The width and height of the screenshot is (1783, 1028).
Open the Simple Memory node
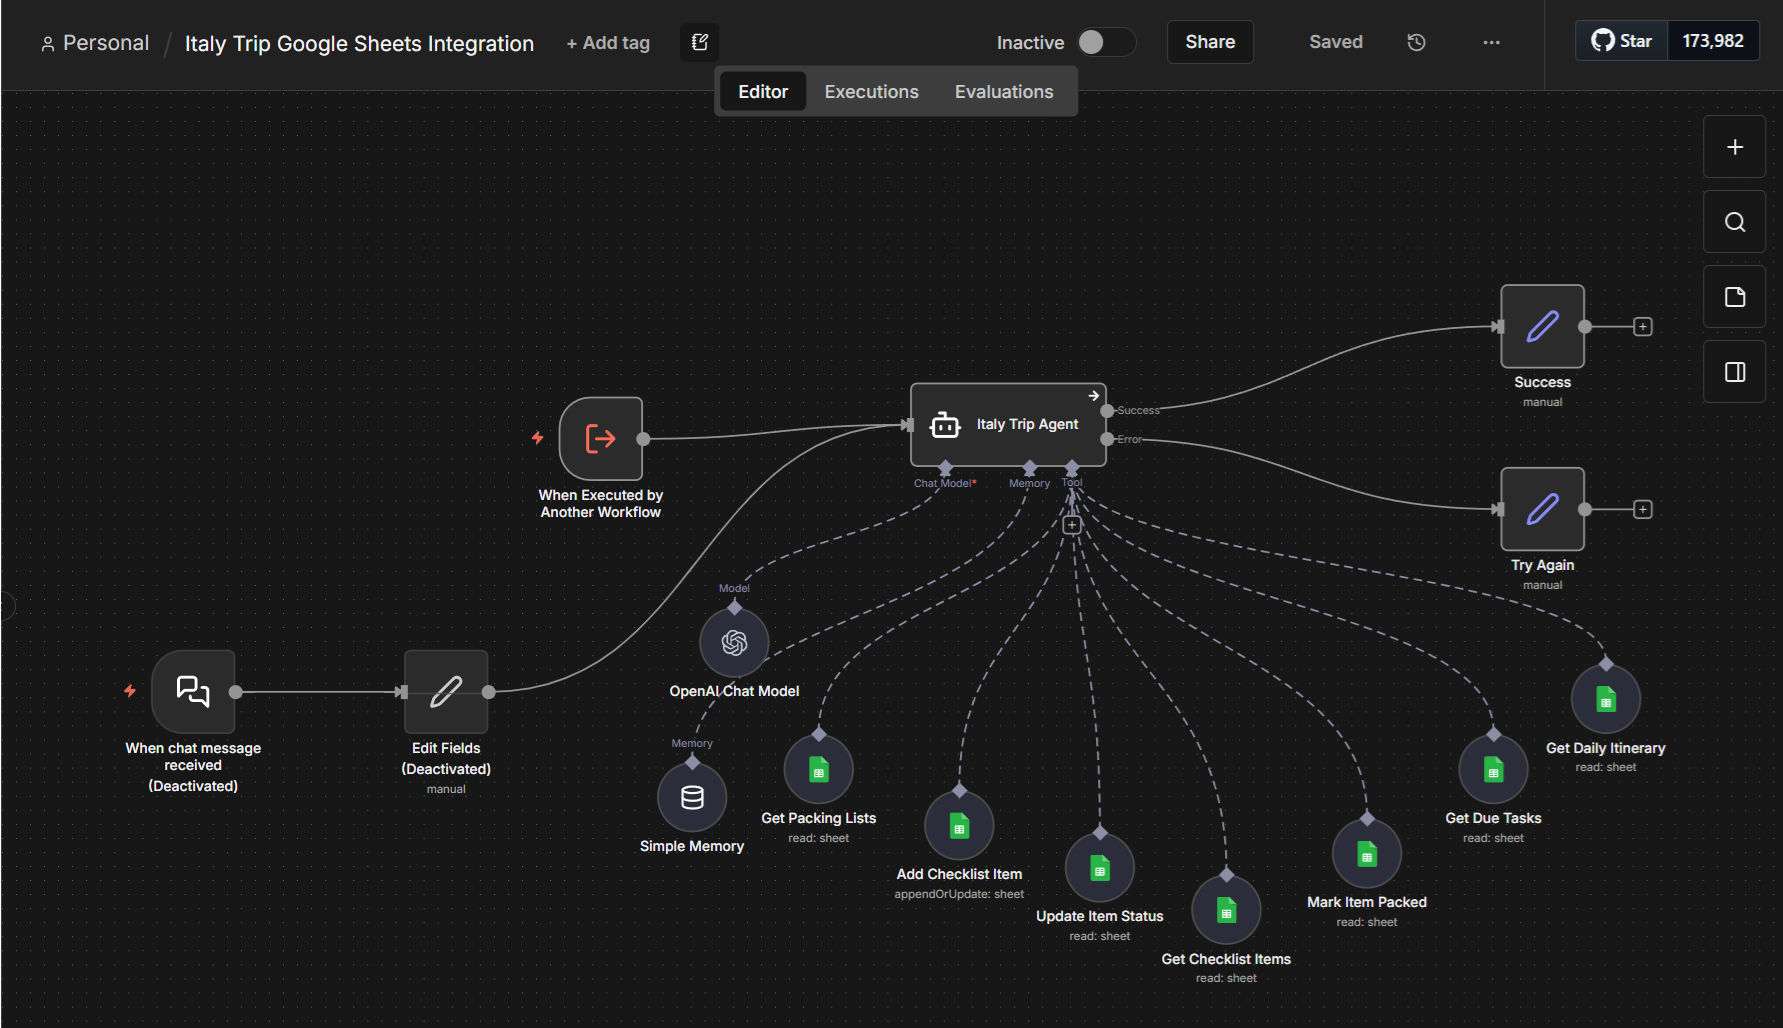pyautogui.click(x=691, y=797)
